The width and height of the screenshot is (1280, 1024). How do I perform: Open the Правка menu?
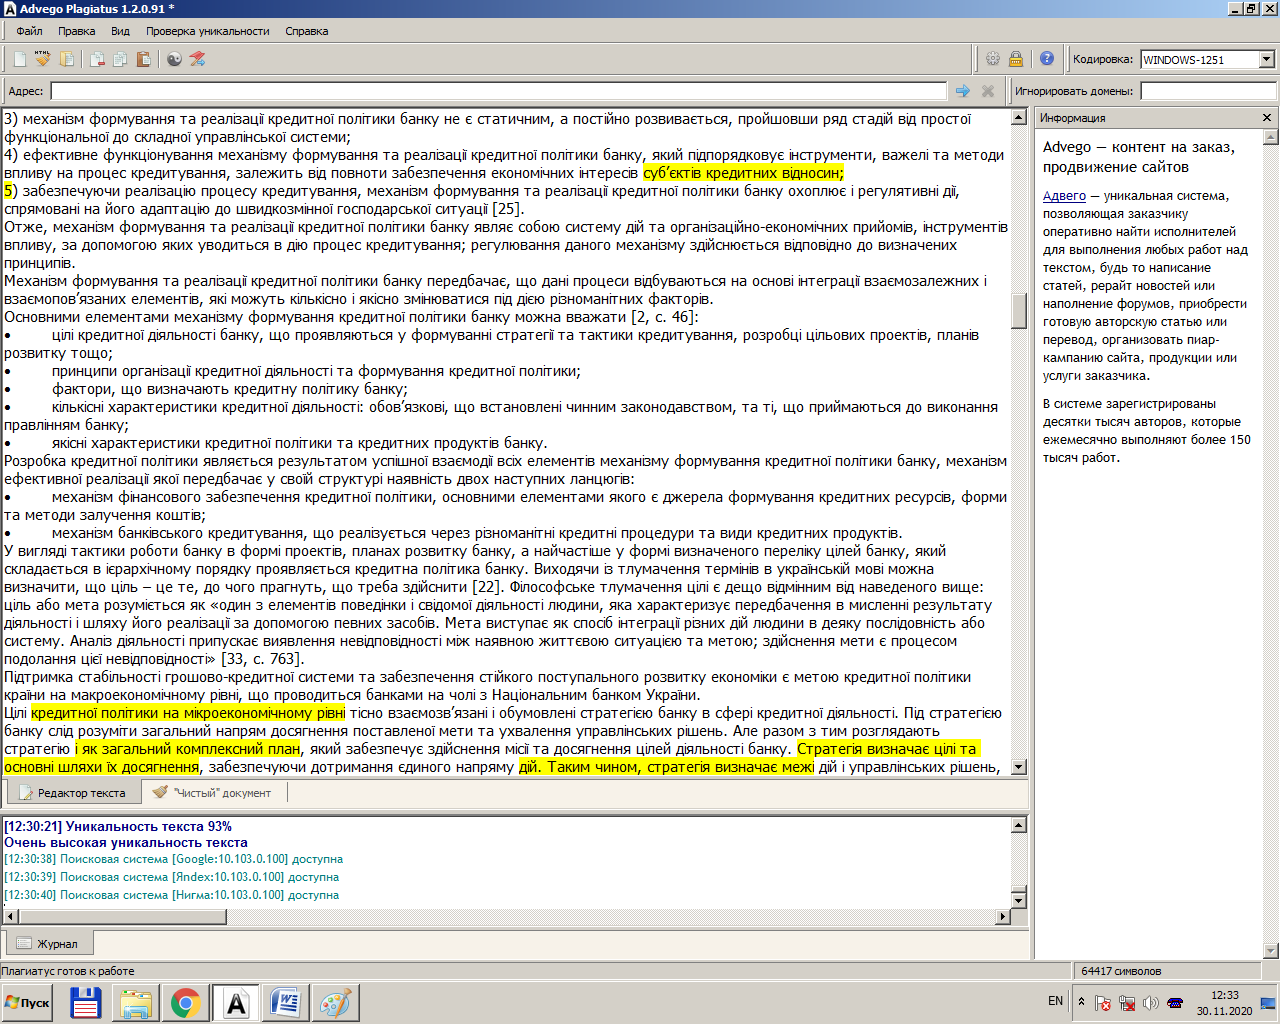coord(76,31)
